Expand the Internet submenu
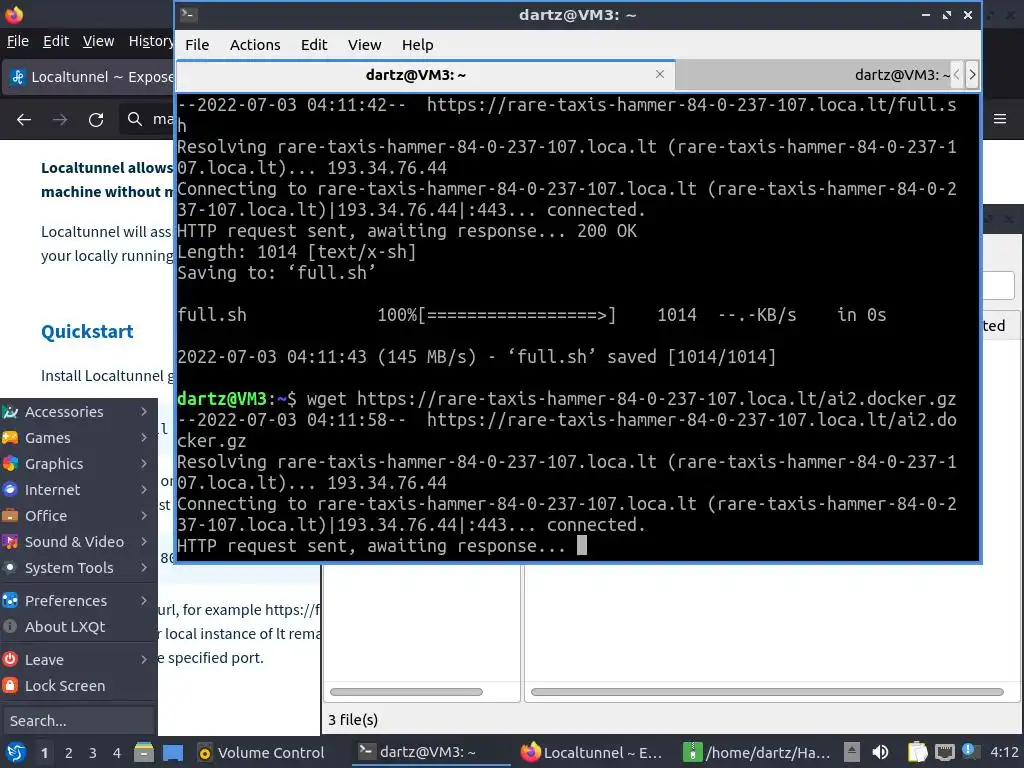 click(78, 490)
